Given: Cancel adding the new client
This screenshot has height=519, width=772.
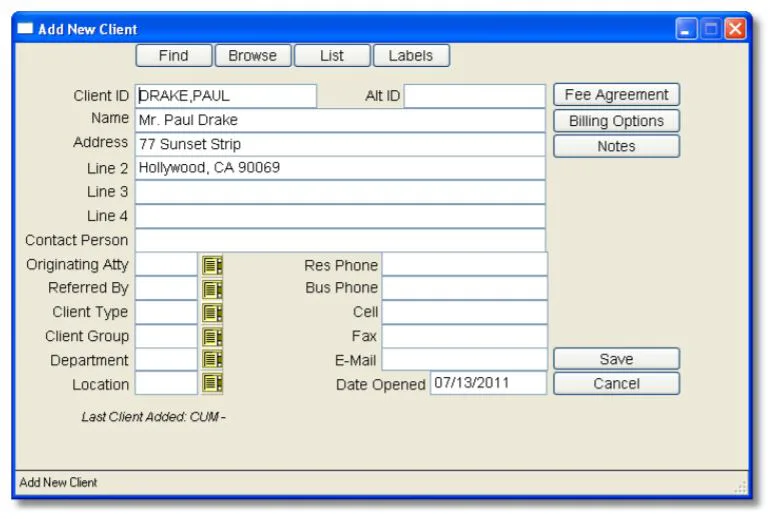Looking at the screenshot, I should (x=616, y=384).
